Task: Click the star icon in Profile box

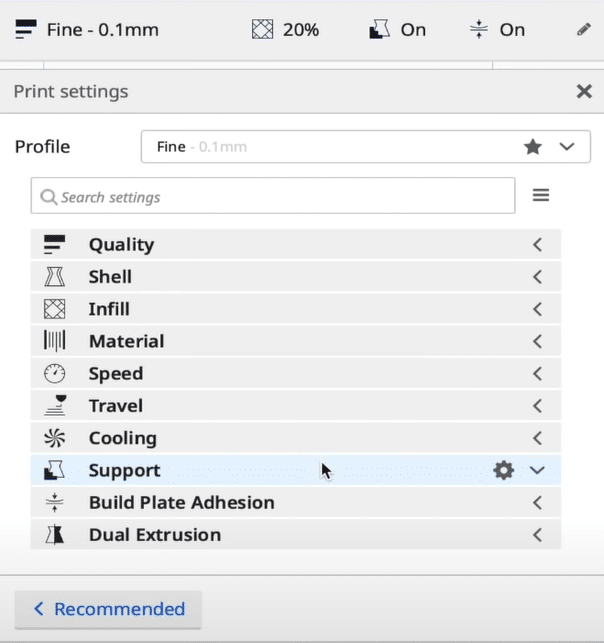Action: pyautogui.click(x=533, y=147)
